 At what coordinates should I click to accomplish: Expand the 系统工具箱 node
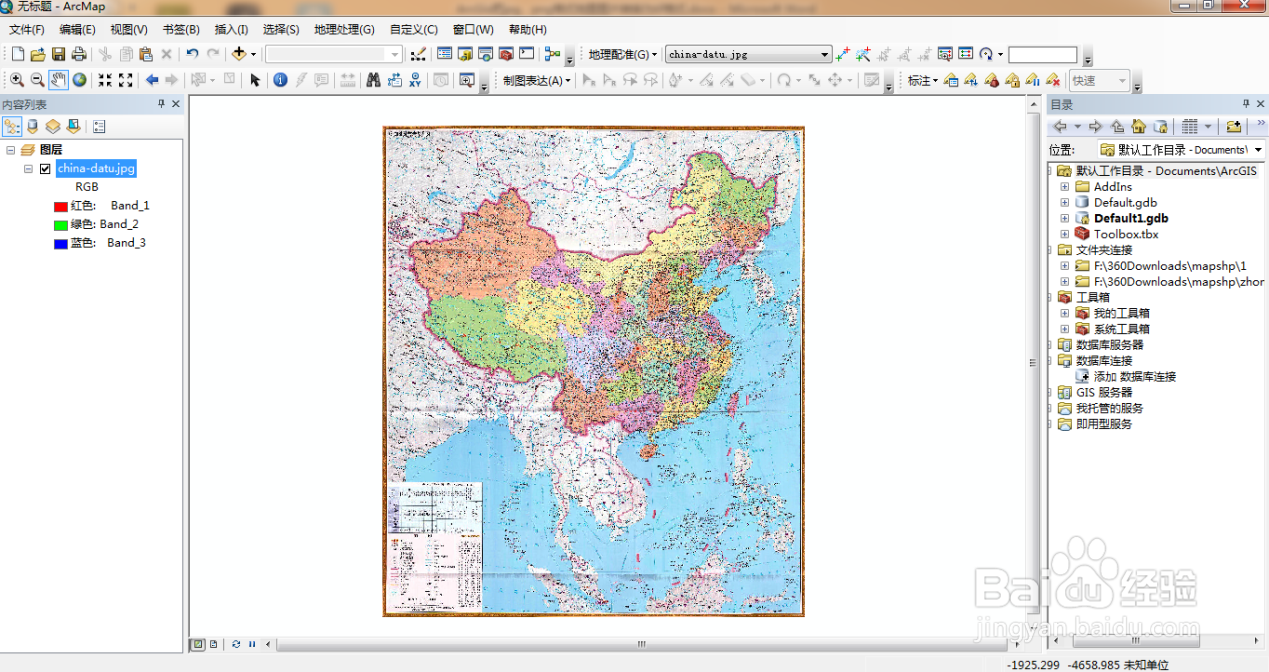1065,329
